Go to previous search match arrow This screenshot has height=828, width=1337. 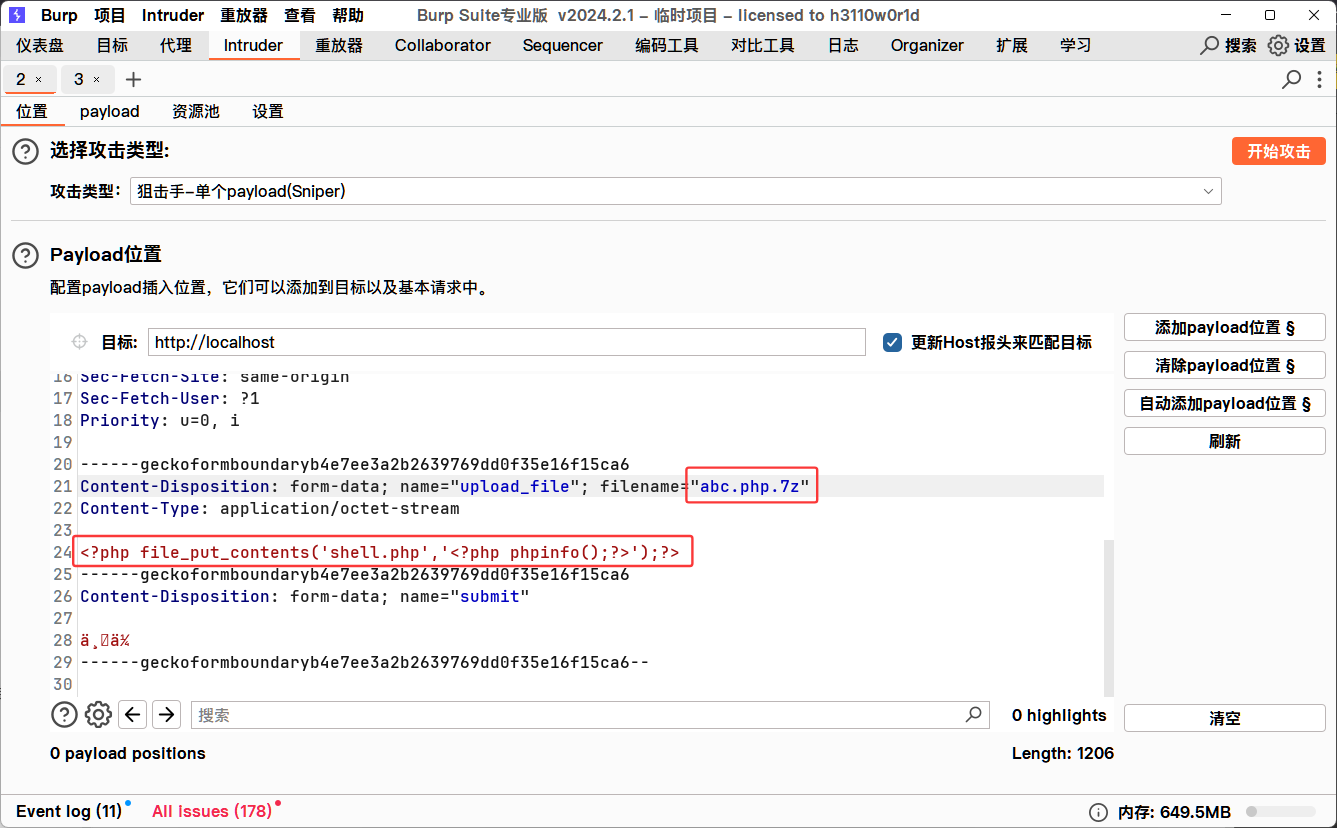pos(133,714)
